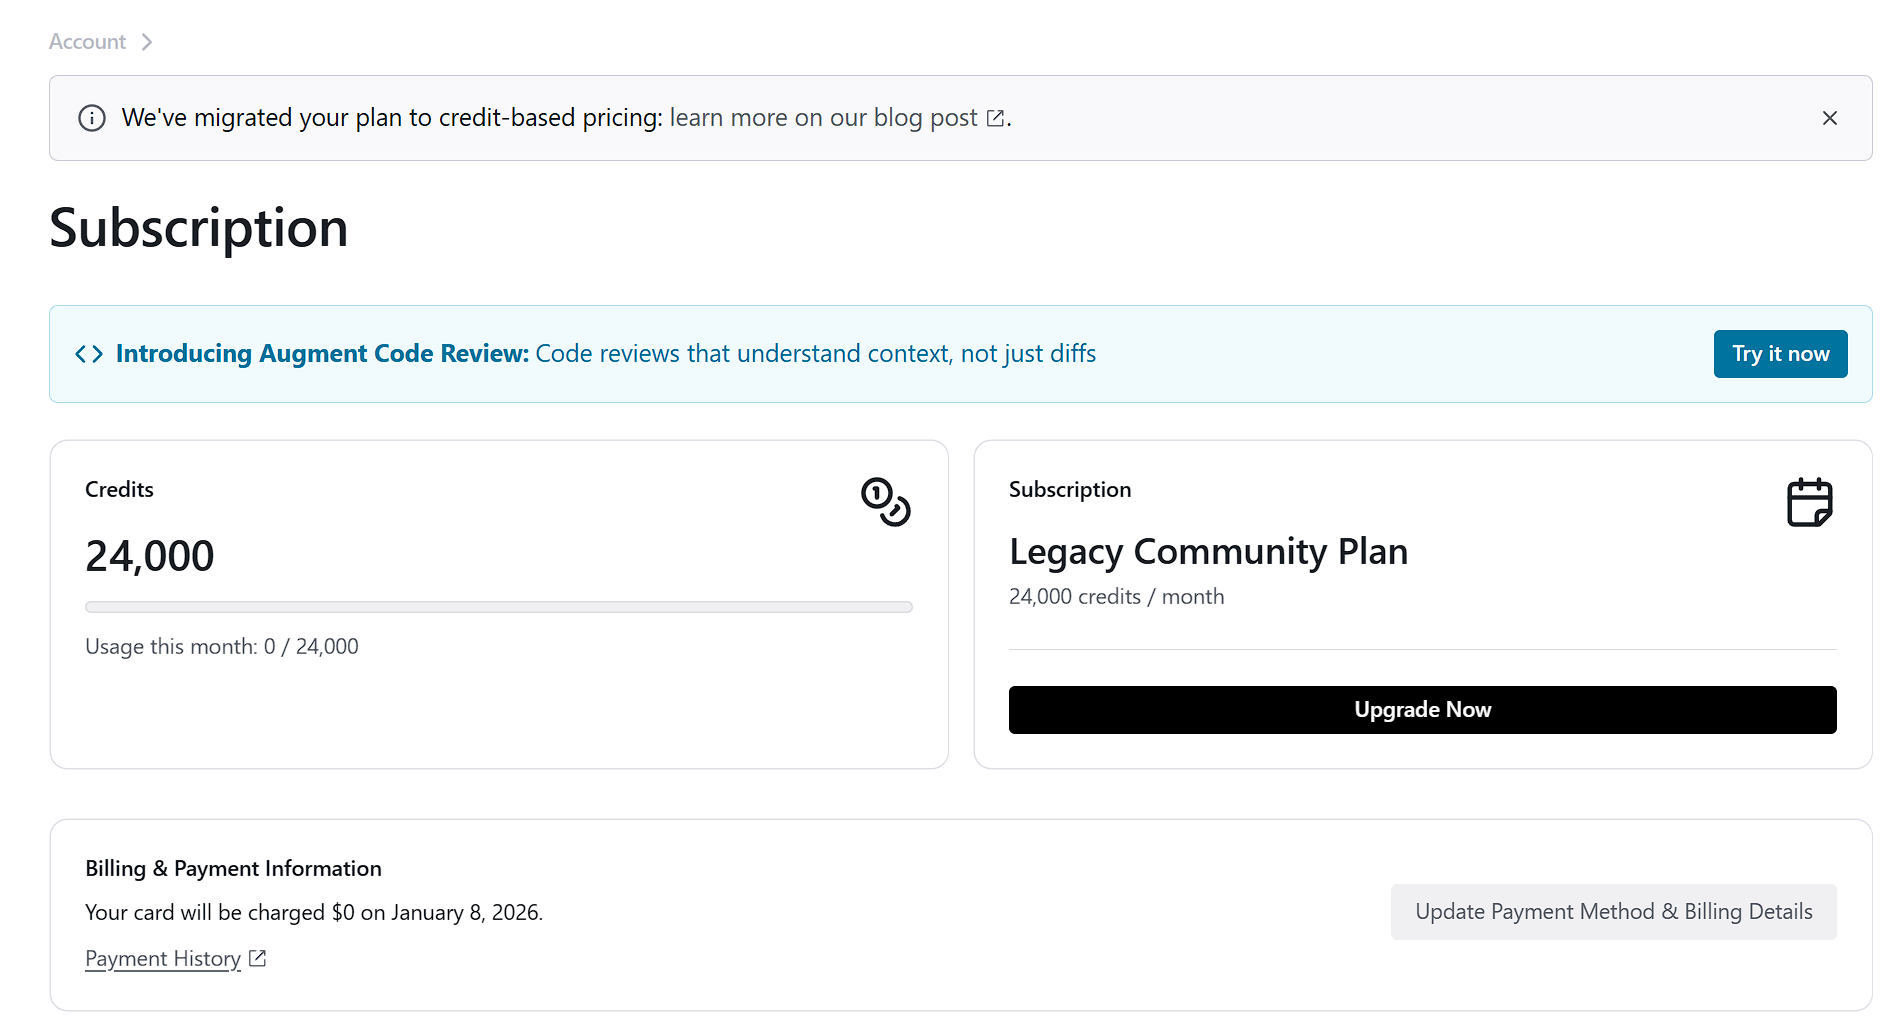Open external link icon beside Payment History

[x=257, y=958]
